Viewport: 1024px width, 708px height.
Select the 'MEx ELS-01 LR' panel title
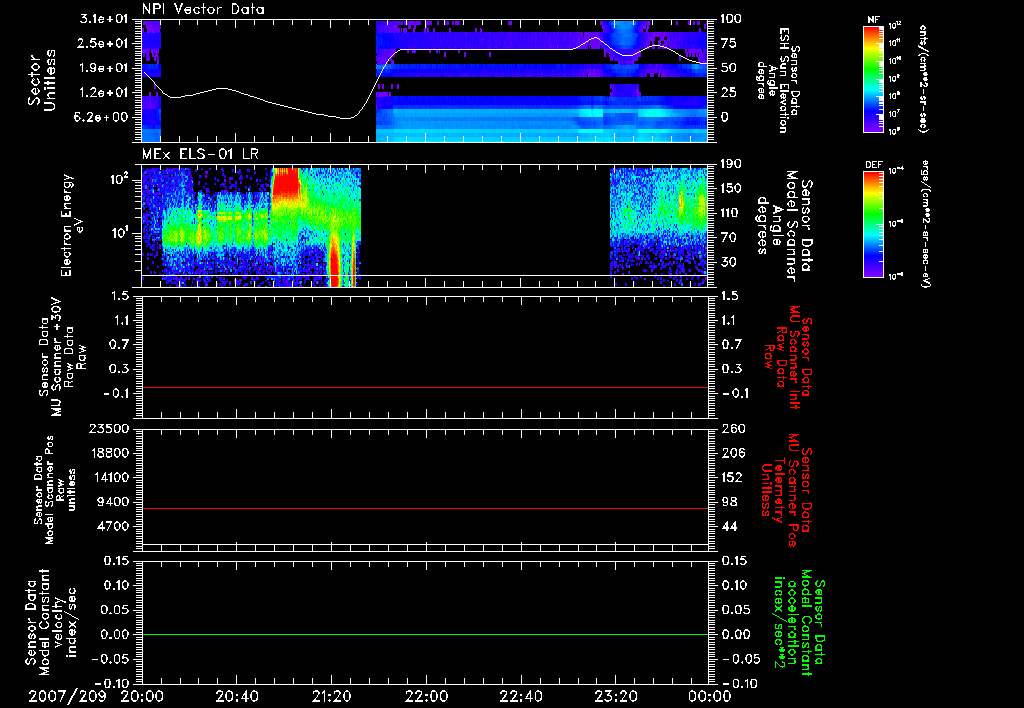(x=200, y=155)
